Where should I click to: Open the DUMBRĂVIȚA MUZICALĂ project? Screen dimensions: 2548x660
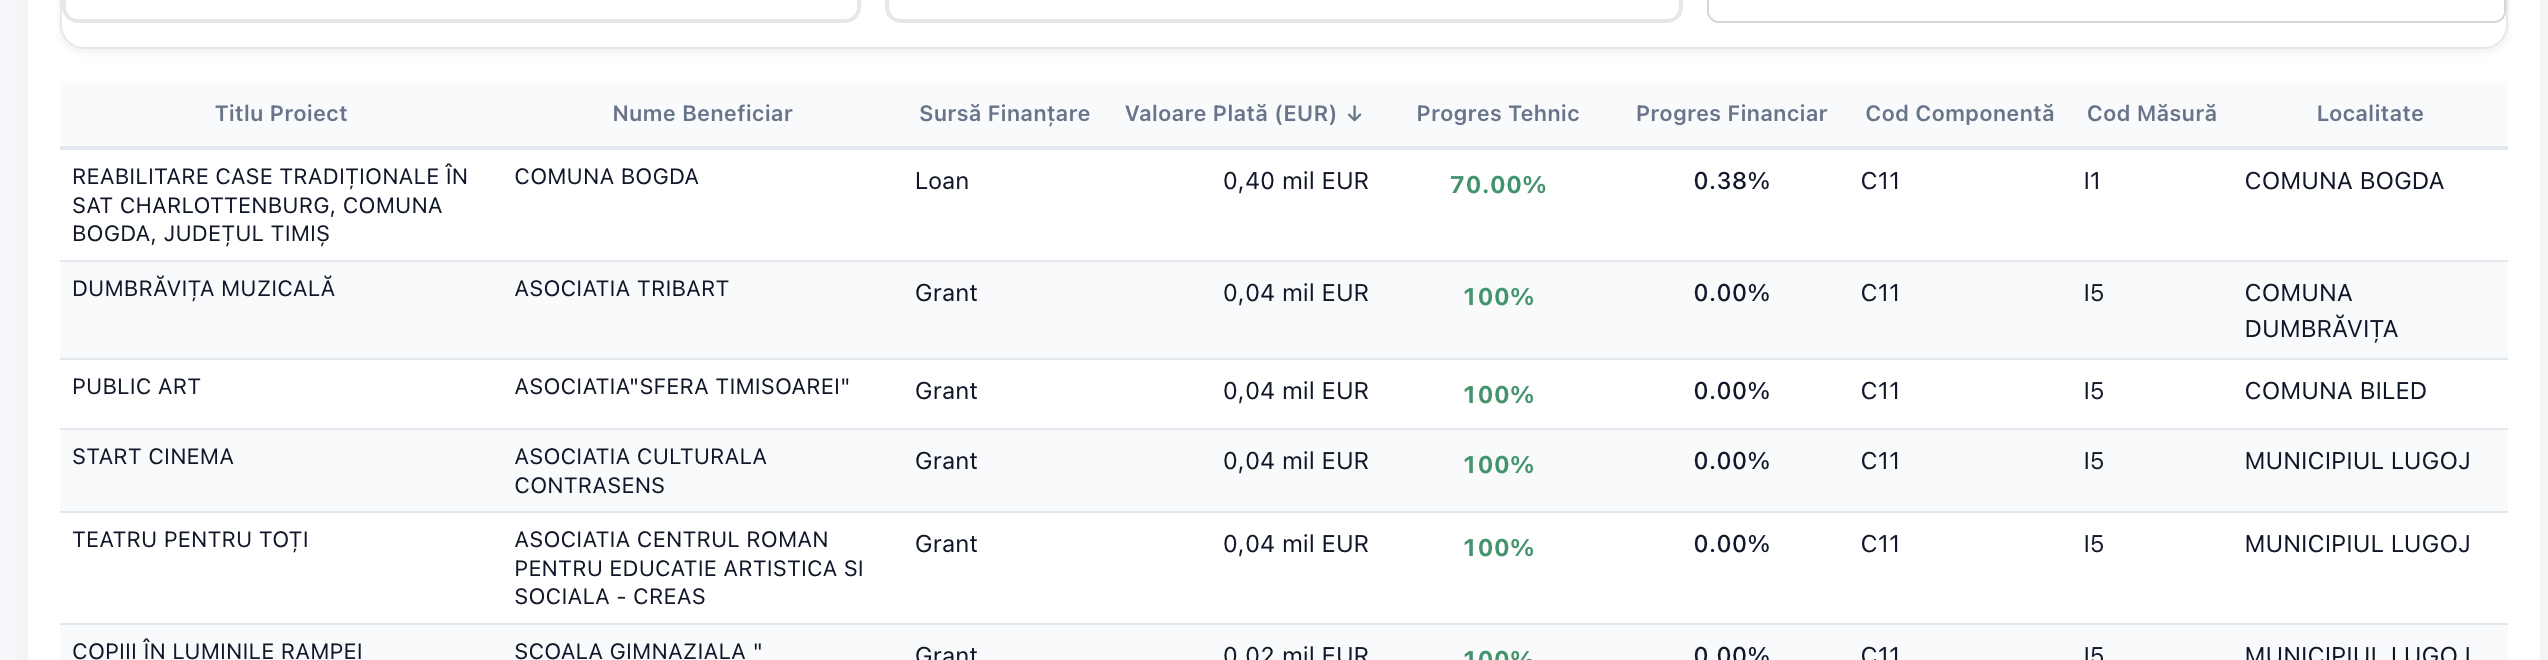pyautogui.click(x=203, y=289)
